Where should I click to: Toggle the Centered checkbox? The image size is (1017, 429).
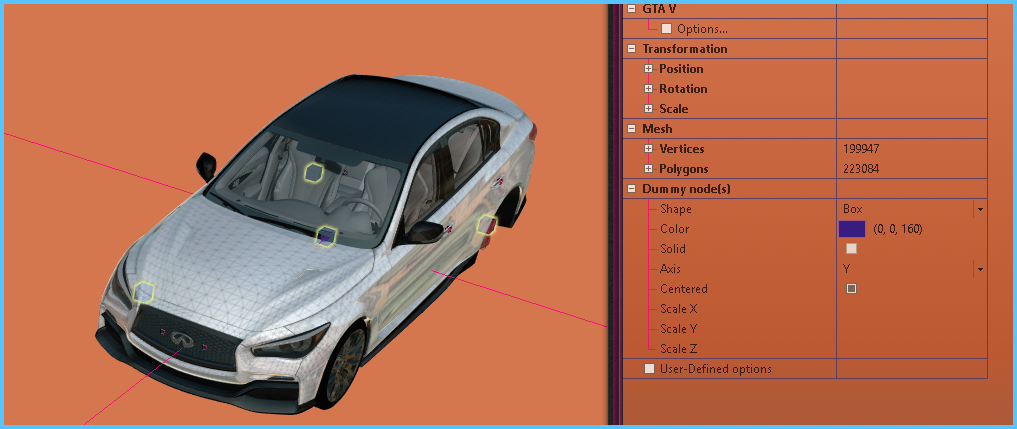(x=852, y=289)
